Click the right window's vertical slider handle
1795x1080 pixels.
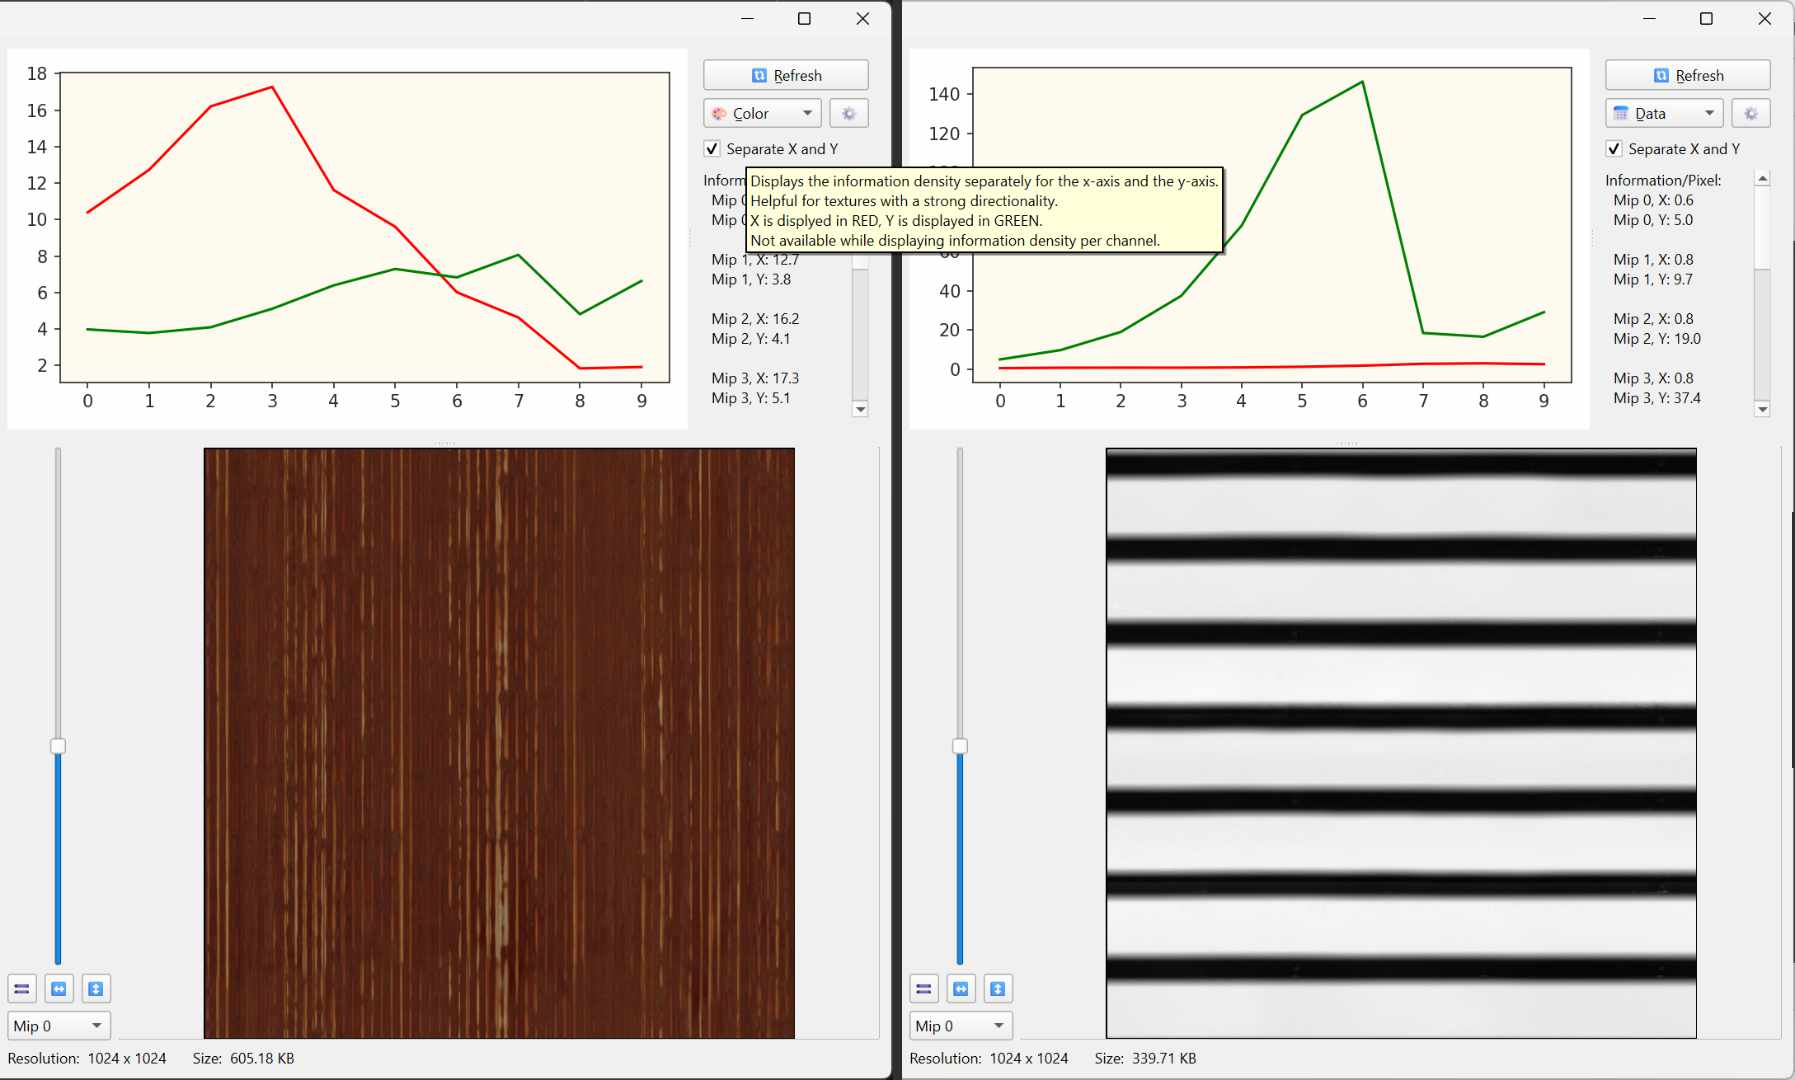960,746
